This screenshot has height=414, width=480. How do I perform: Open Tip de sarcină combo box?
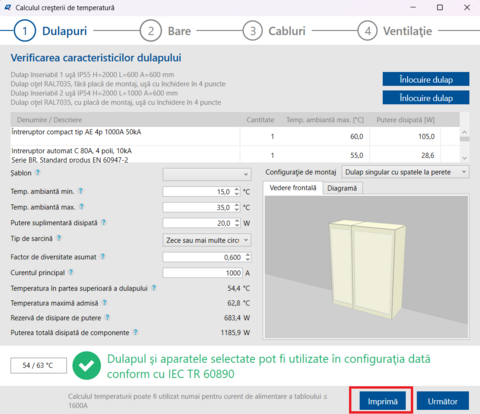click(x=207, y=240)
